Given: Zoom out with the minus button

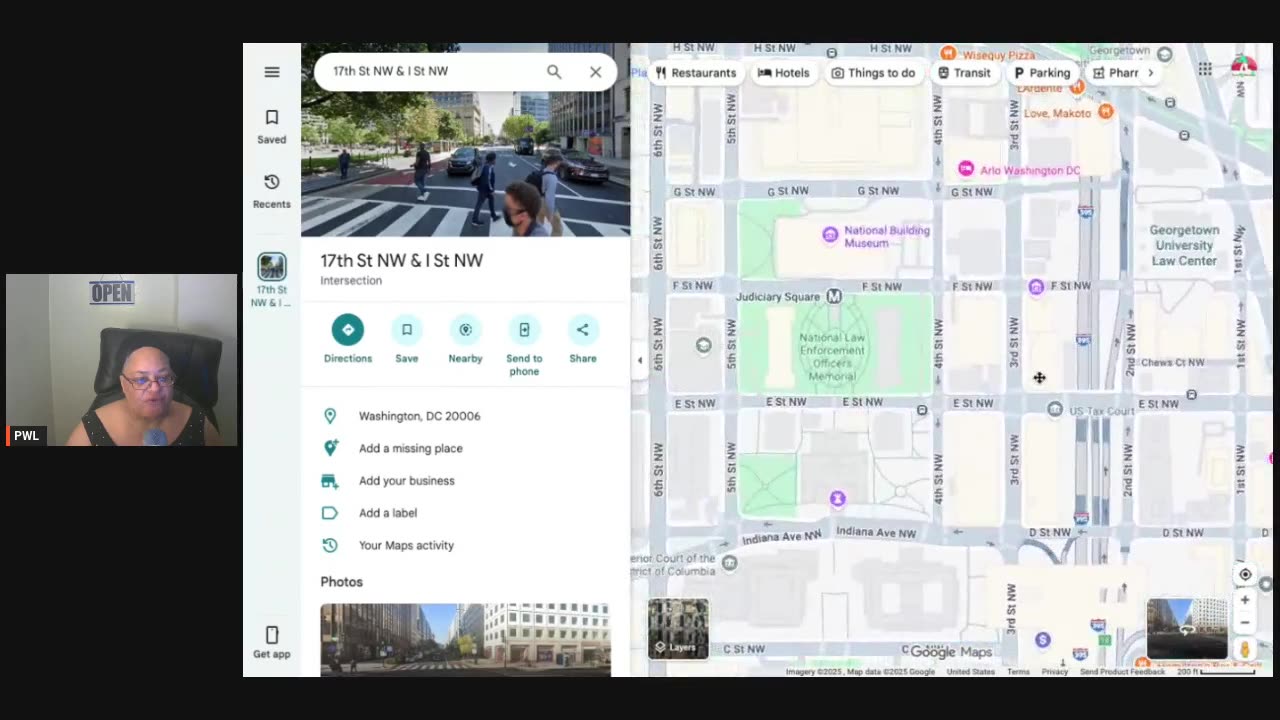Looking at the screenshot, I should [1245, 623].
